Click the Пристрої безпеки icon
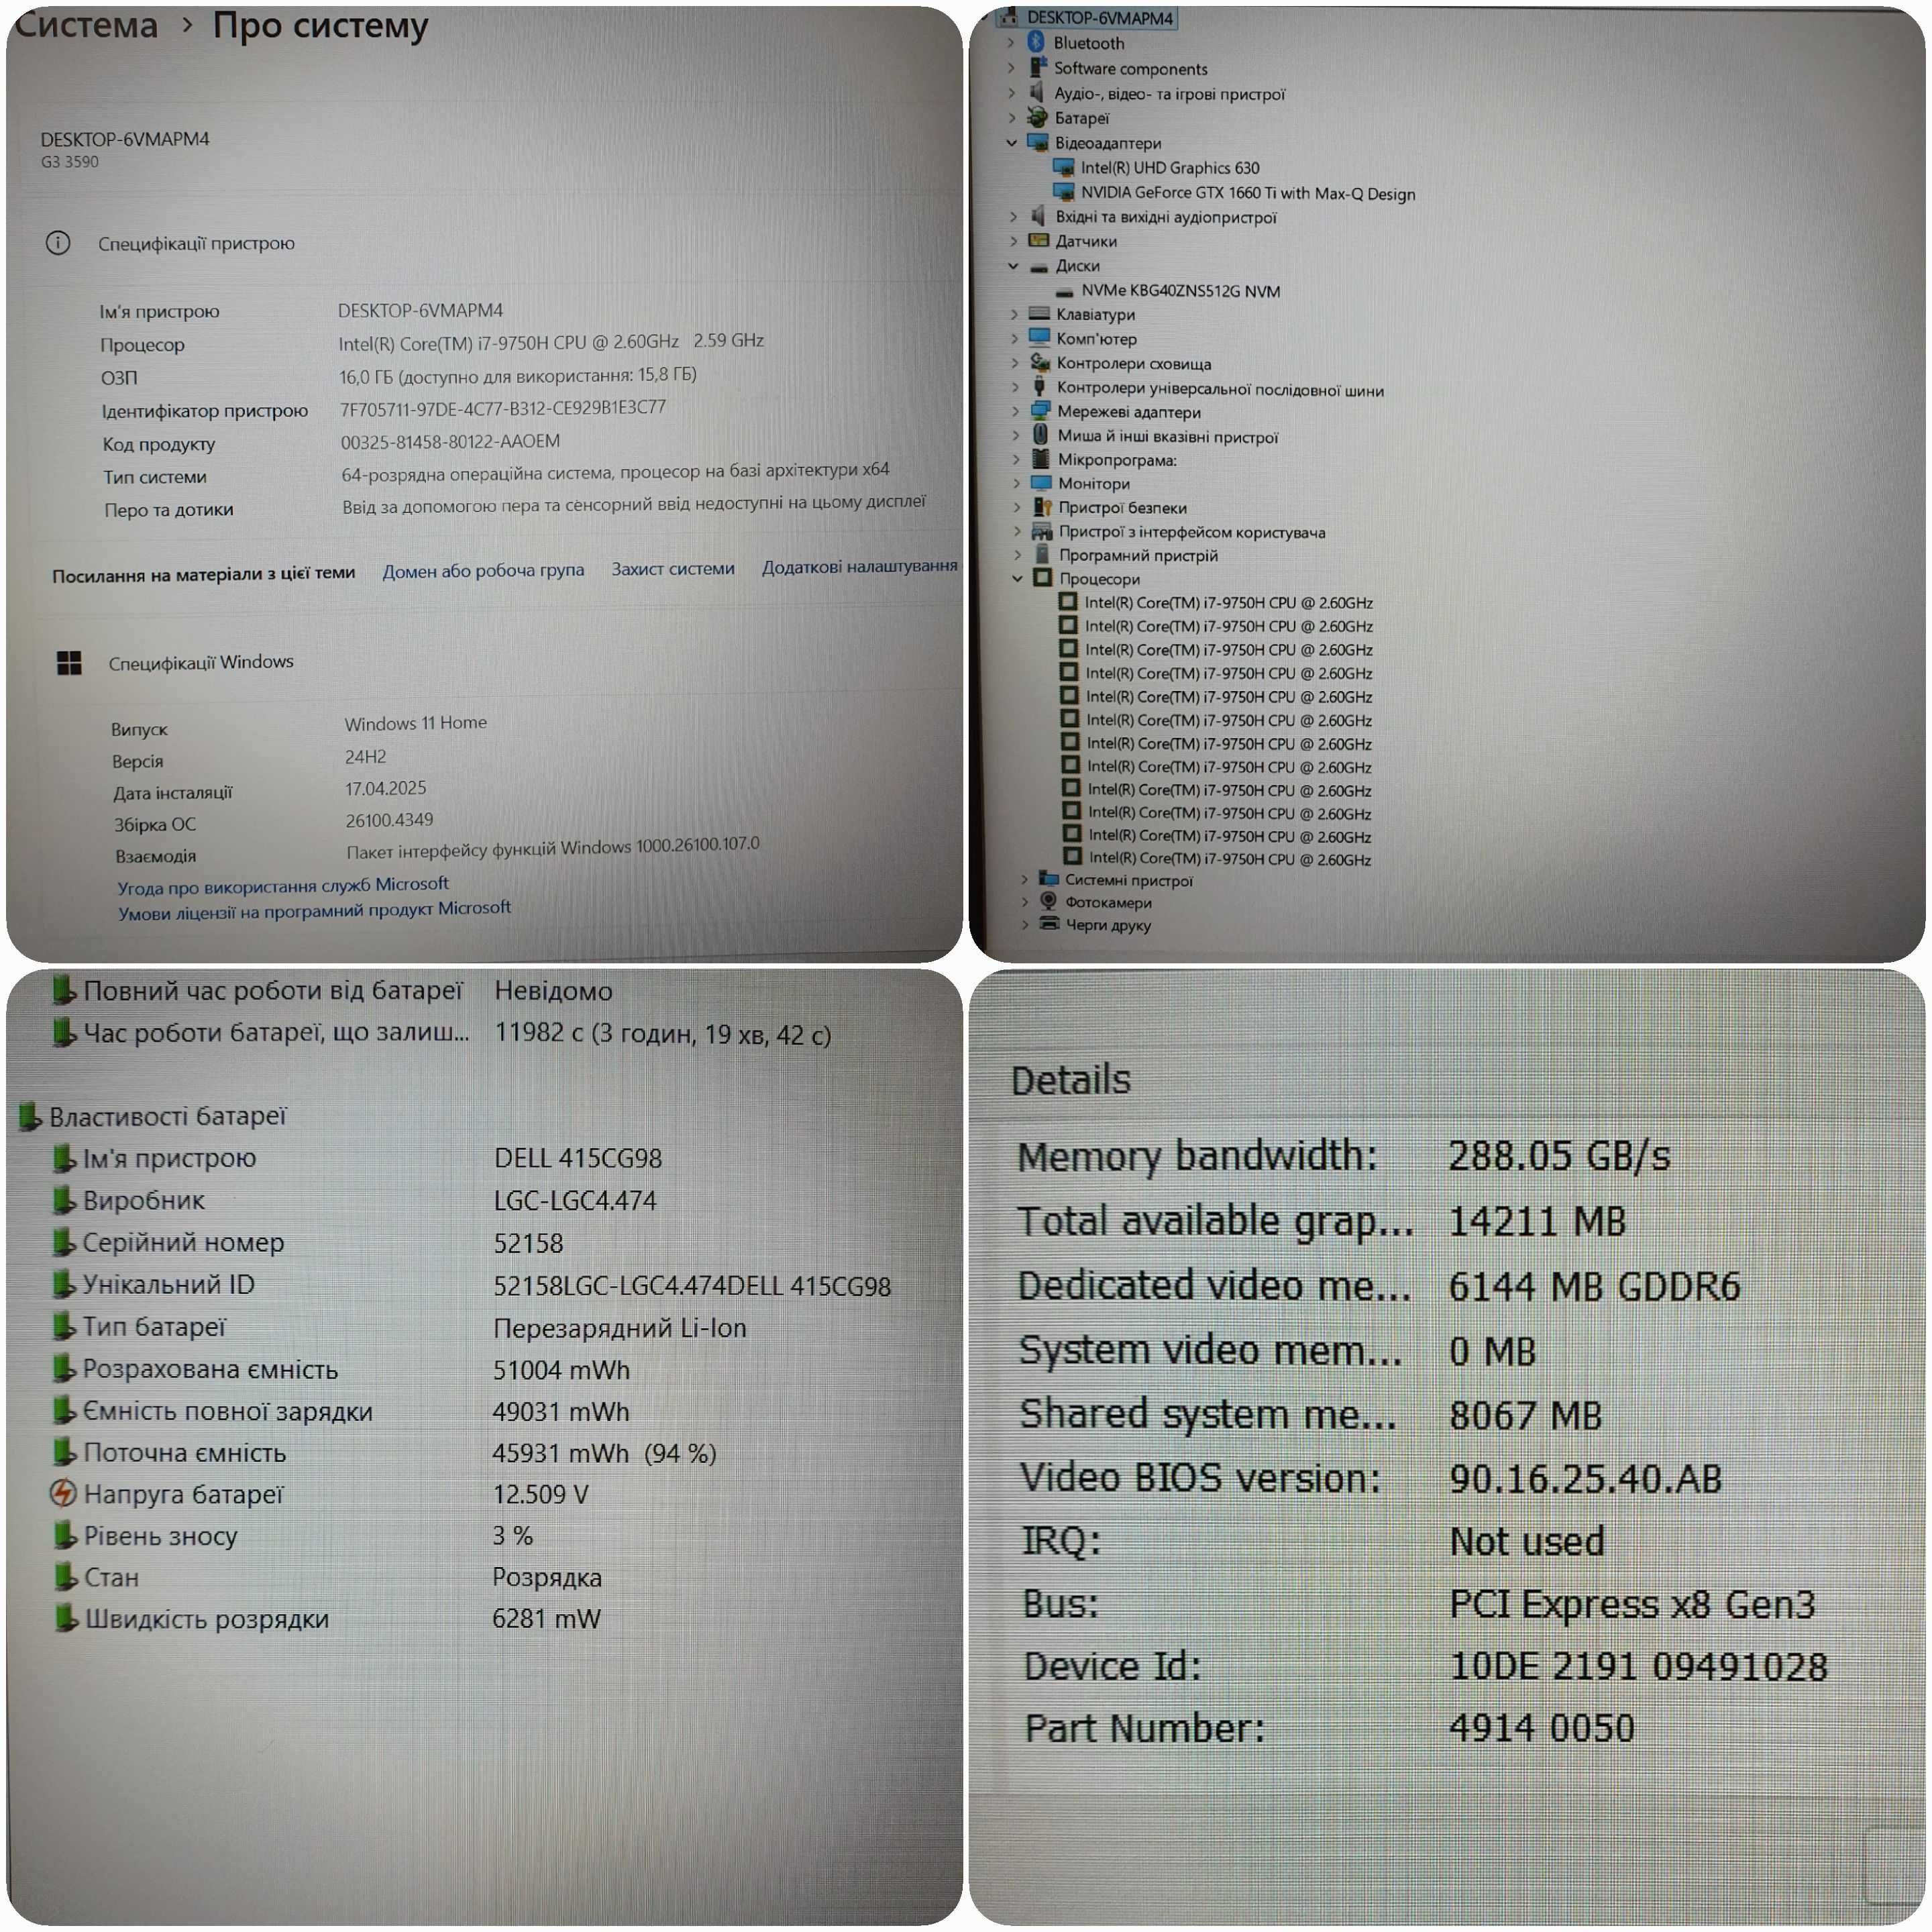The height and width of the screenshot is (1932, 1932). (1042, 507)
